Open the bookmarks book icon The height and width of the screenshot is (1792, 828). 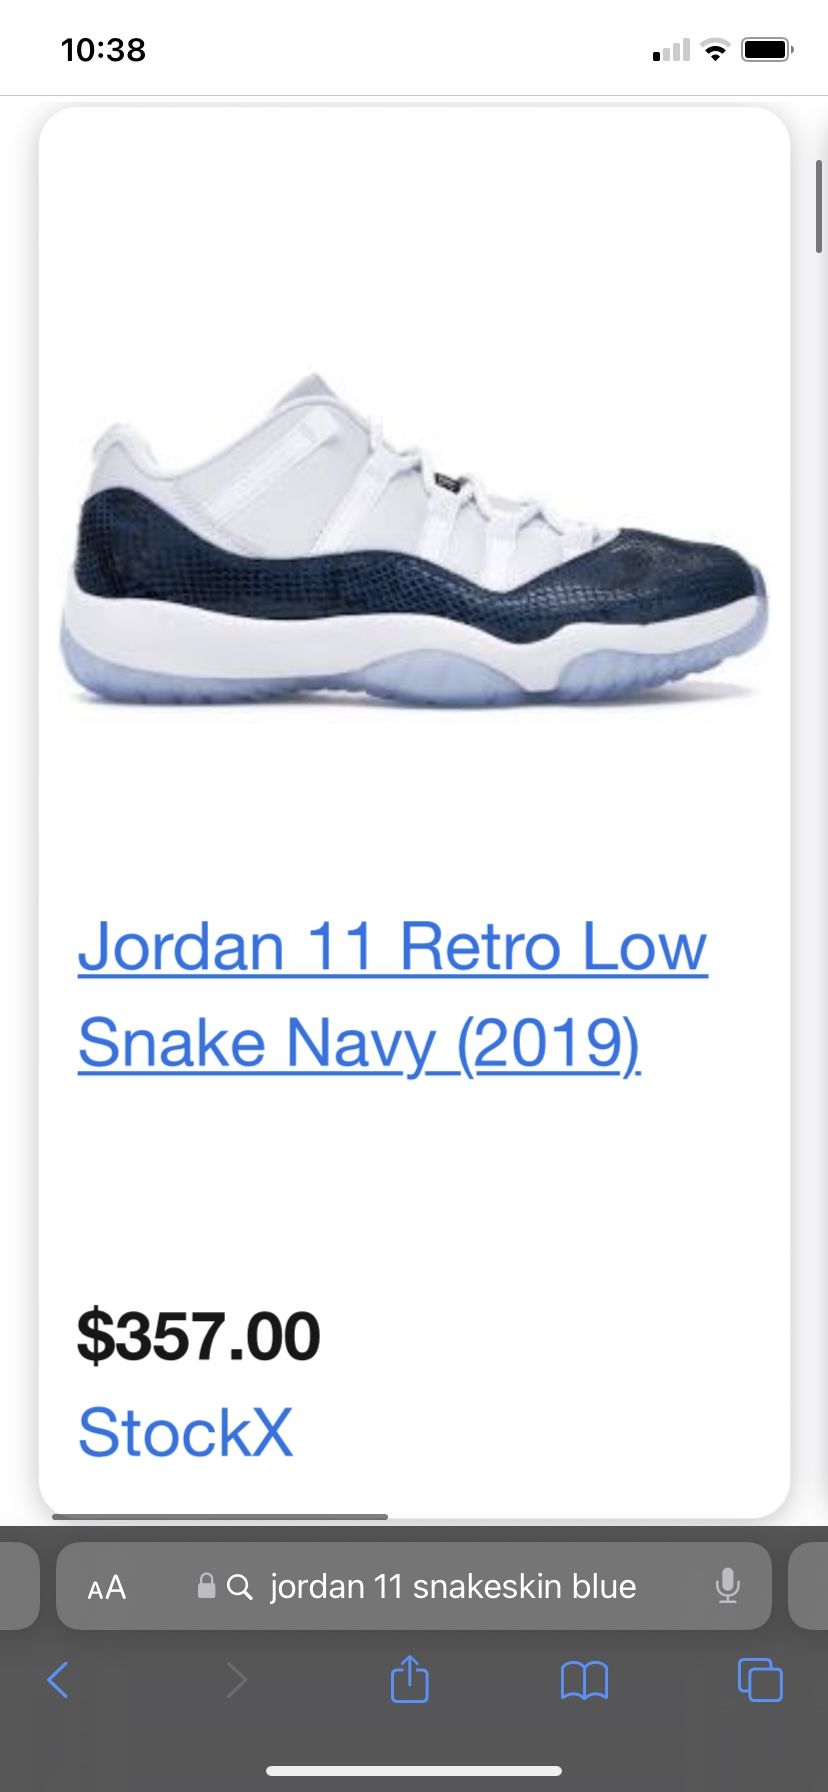tap(585, 1680)
